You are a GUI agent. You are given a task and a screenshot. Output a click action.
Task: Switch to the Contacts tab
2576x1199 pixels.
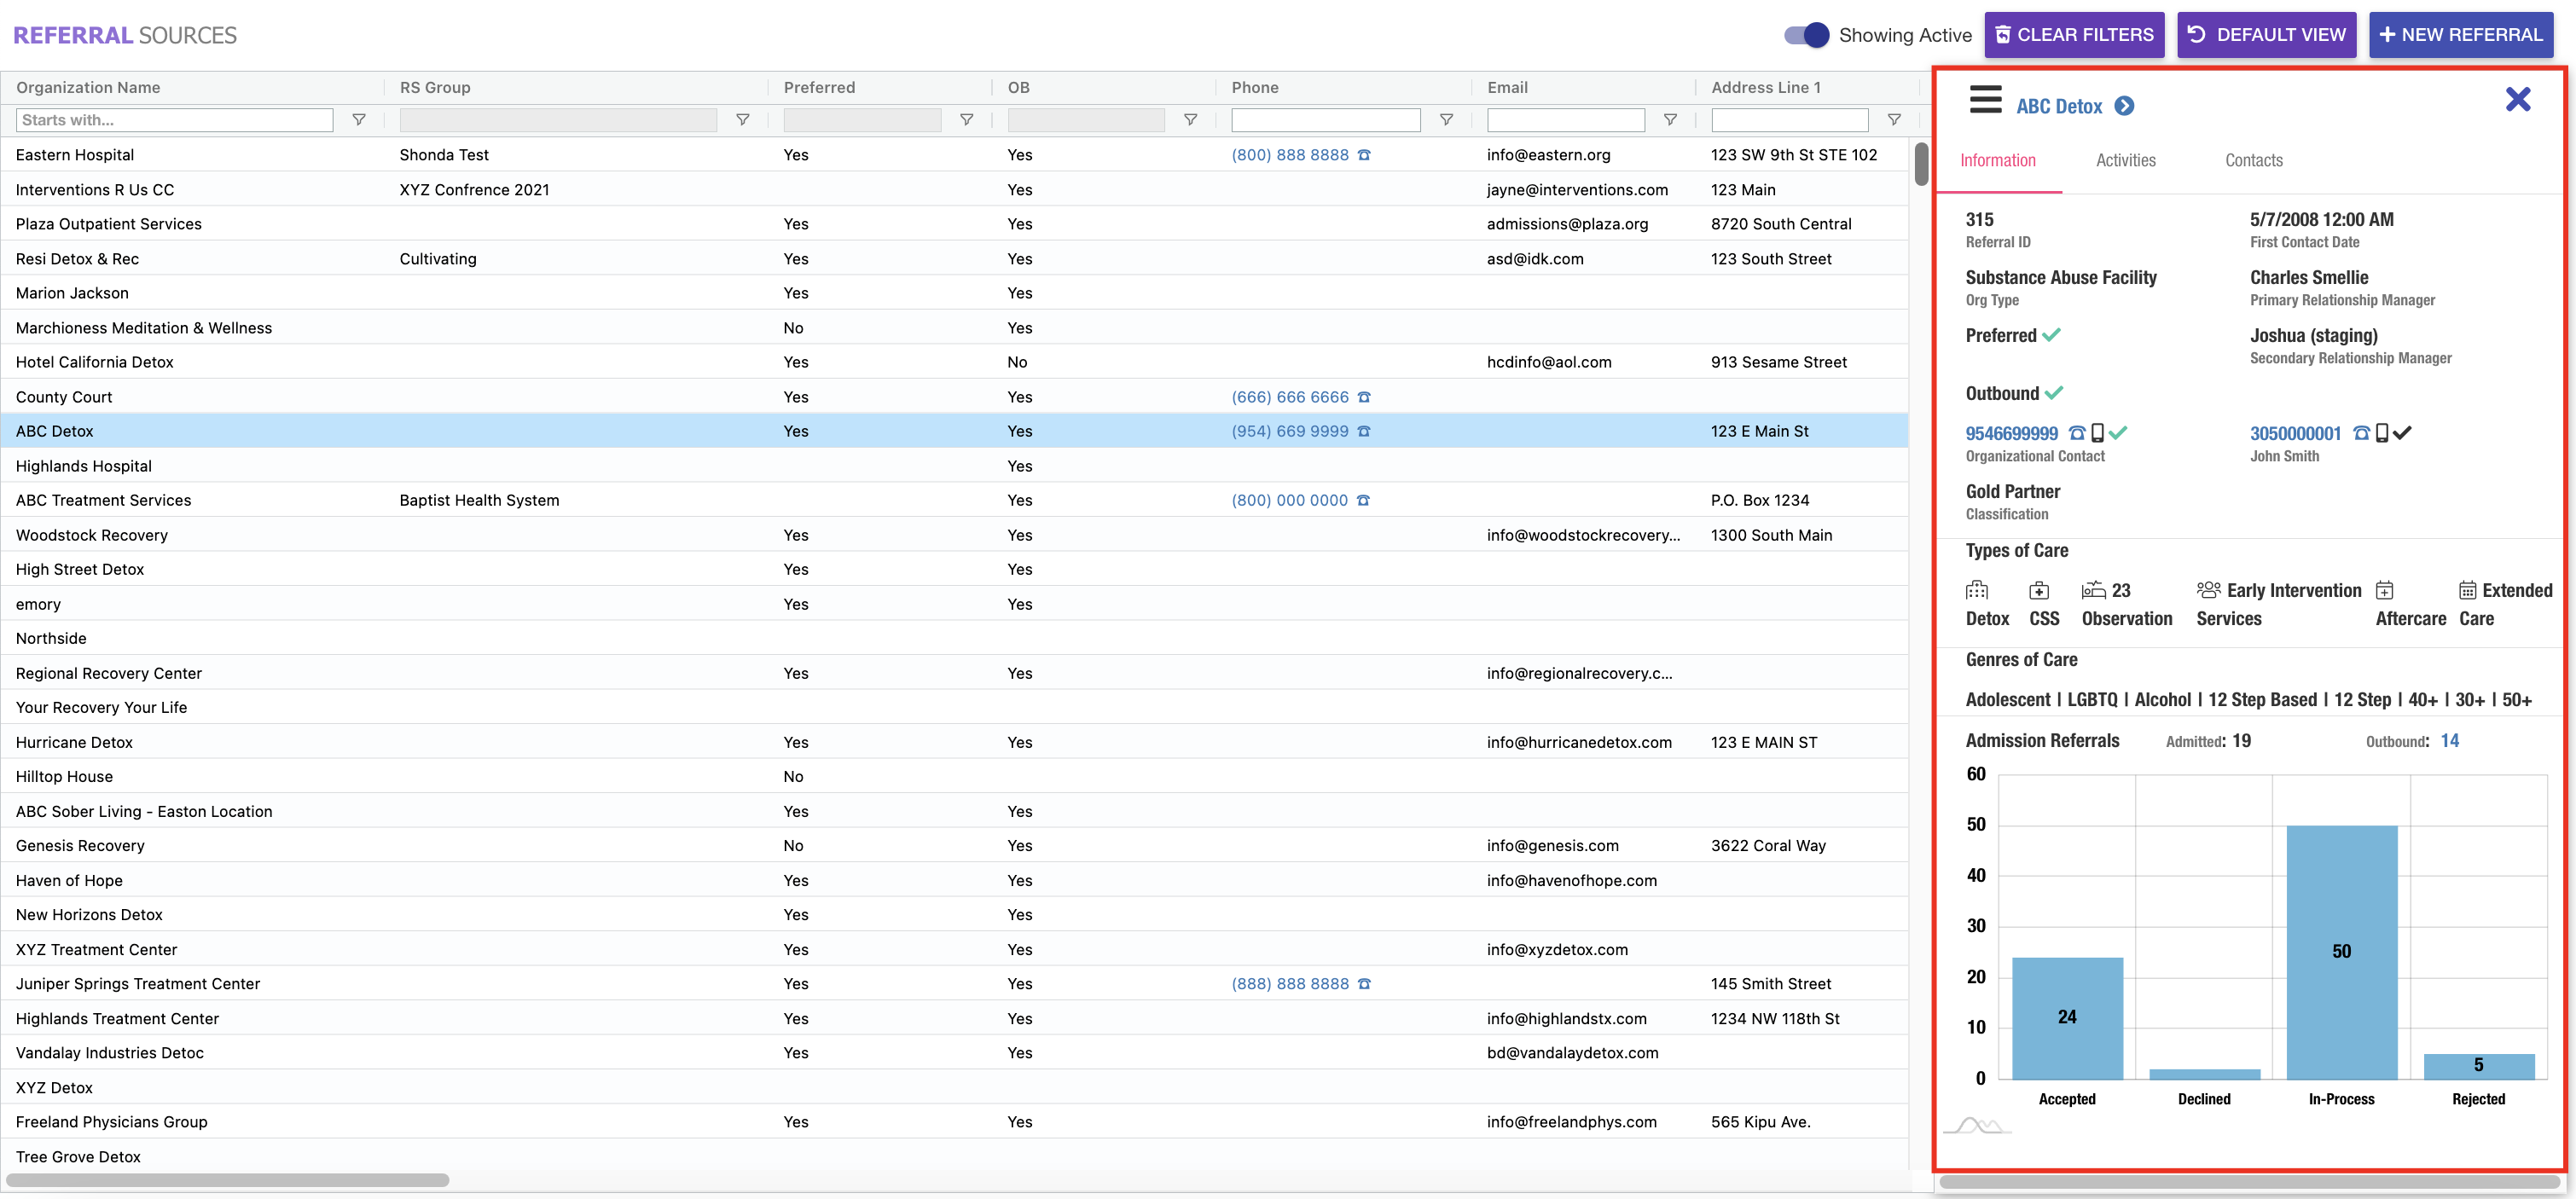(2253, 160)
